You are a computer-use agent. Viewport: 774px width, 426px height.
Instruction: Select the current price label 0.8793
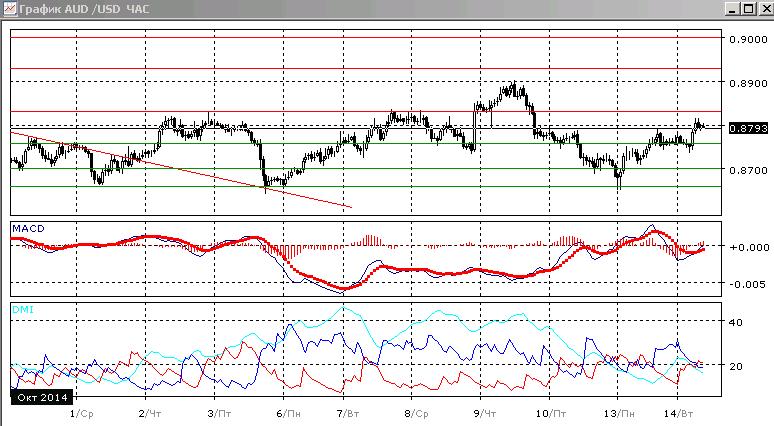[x=748, y=128]
